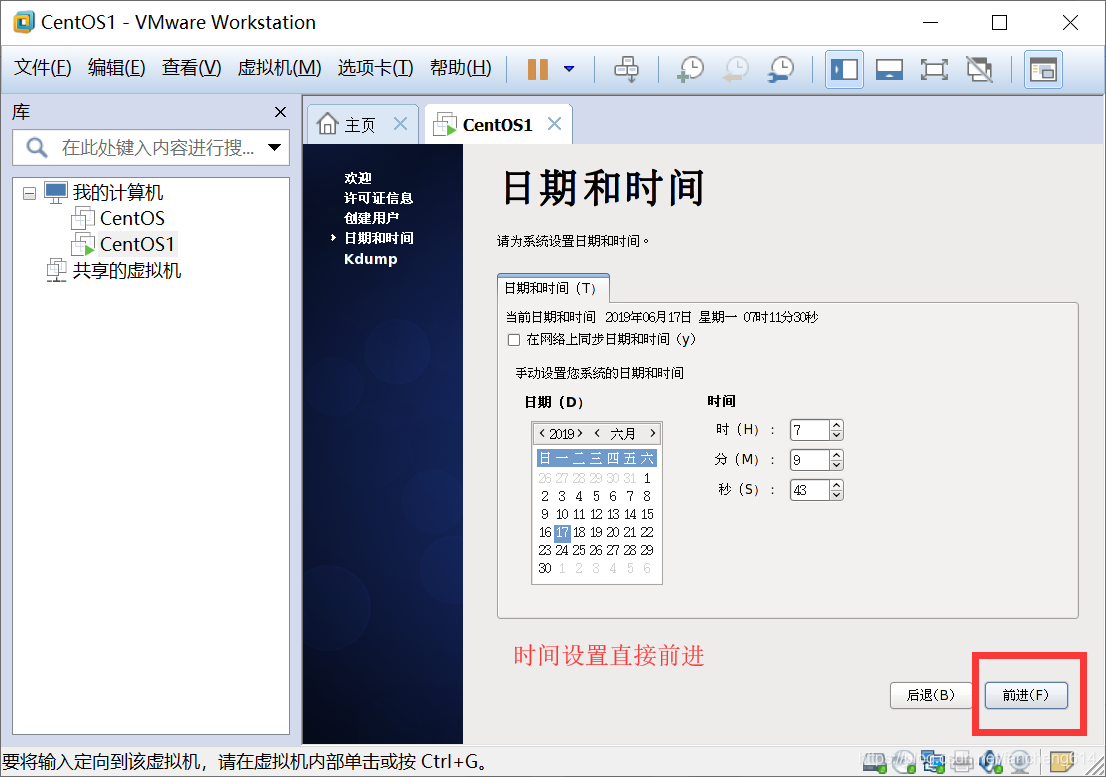
Task: Take a snapshot of the VM
Action: point(691,69)
